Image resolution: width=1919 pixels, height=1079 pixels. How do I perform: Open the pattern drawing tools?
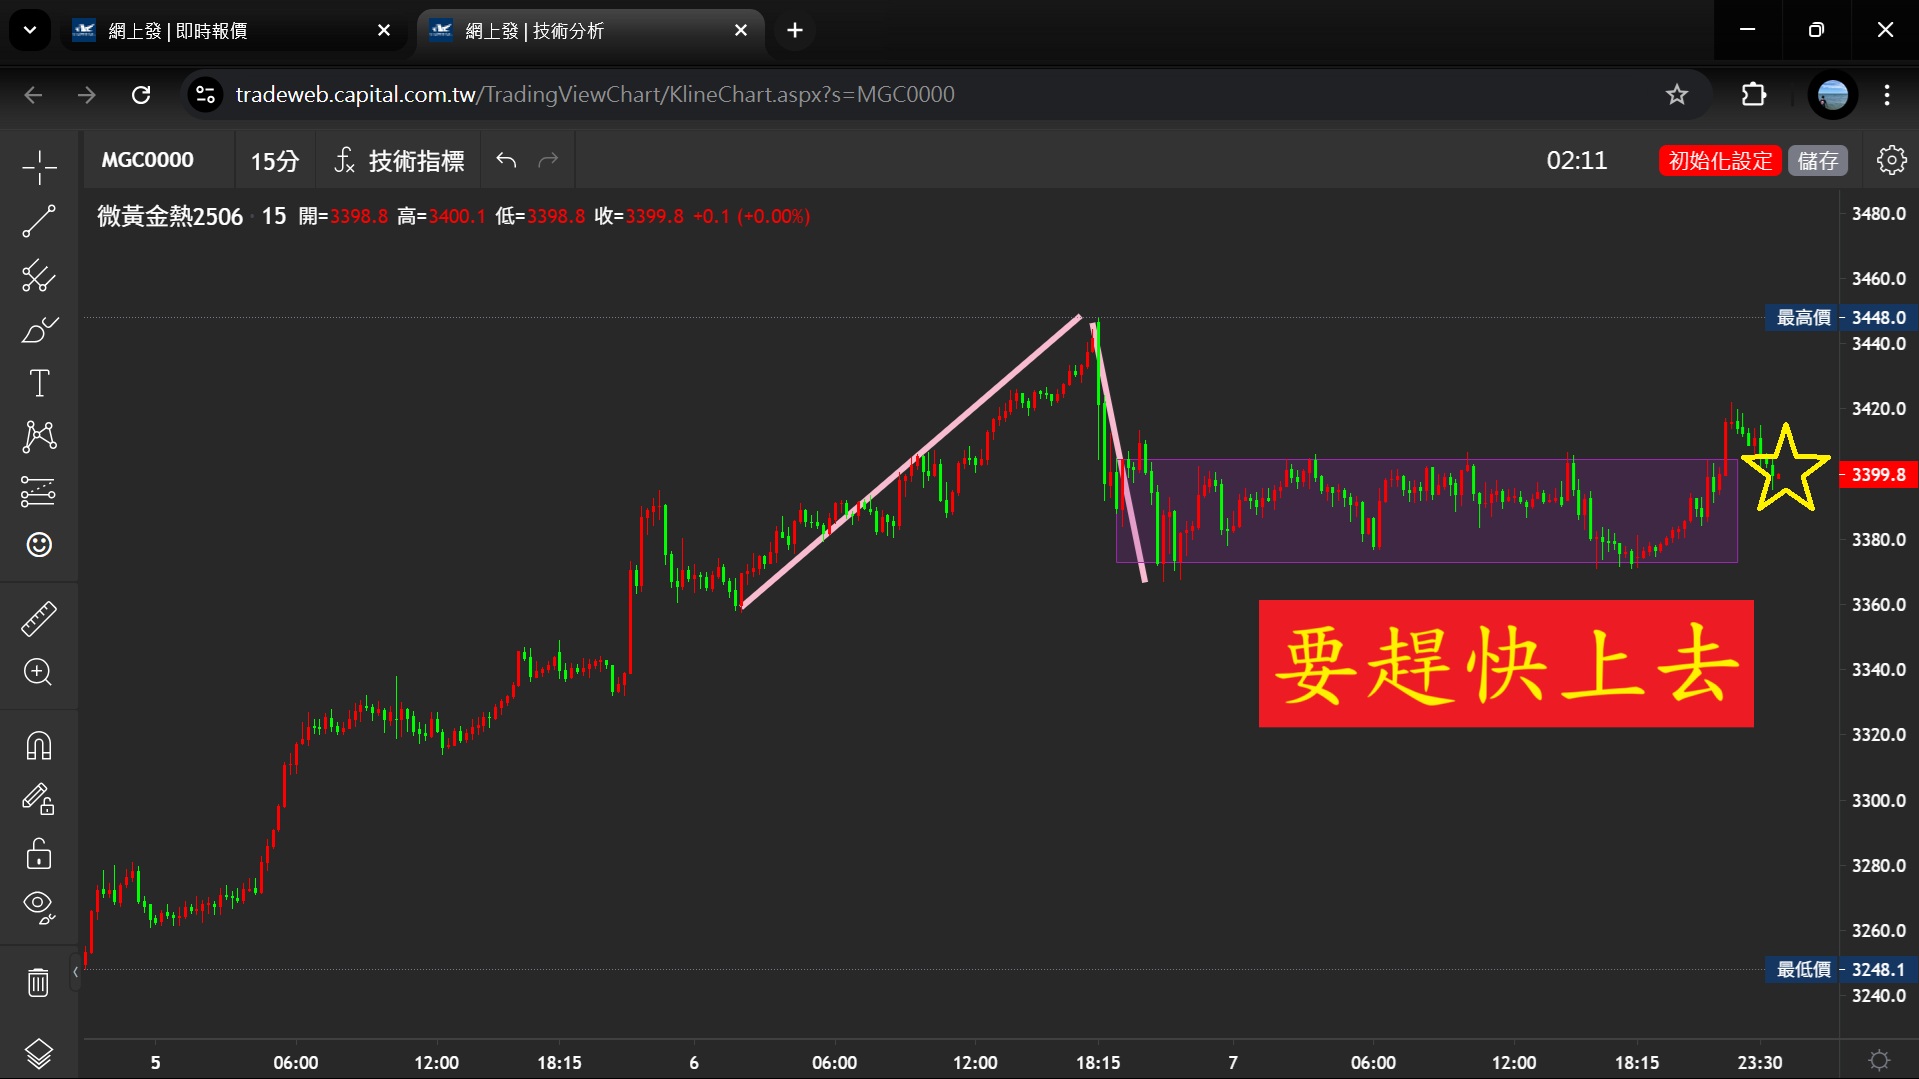click(x=39, y=437)
